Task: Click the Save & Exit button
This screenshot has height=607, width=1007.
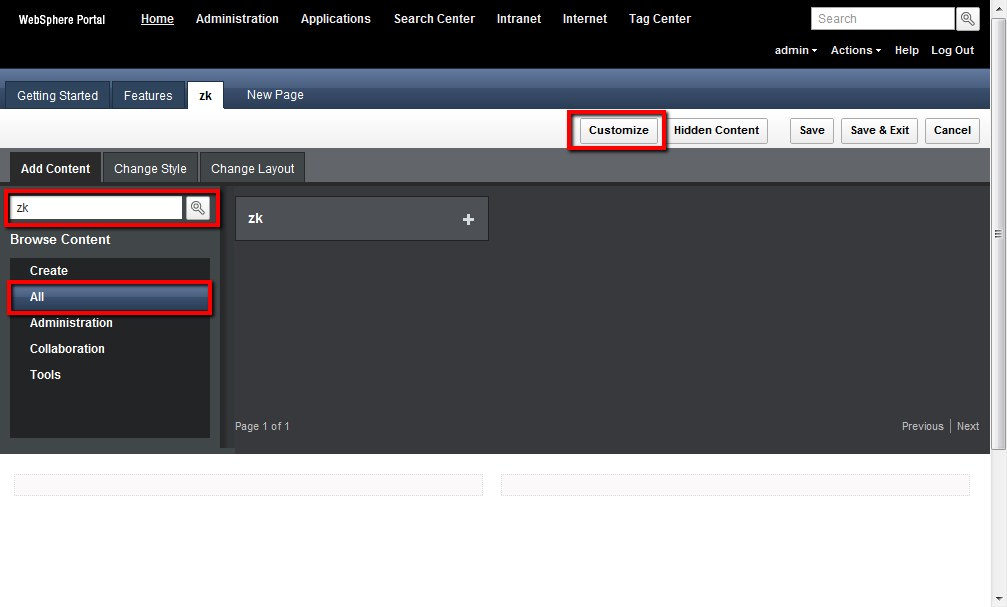Action: tap(880, 130)
